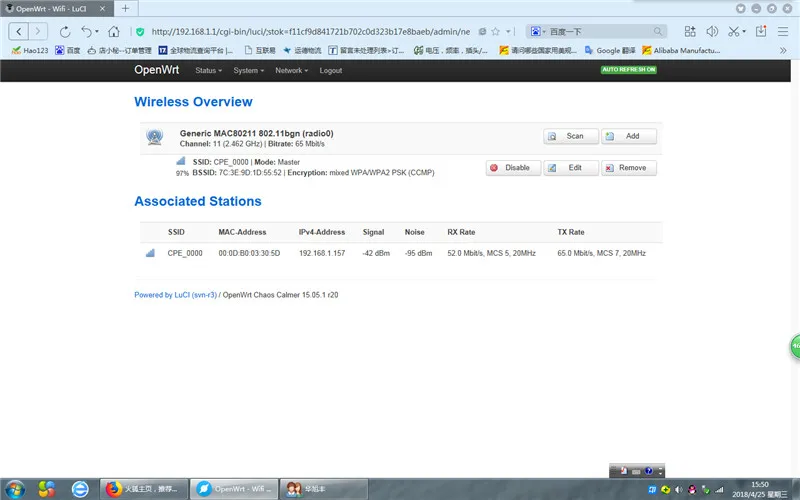
Task: Reload the page with the refresh icon
Action: pos(65,32)
